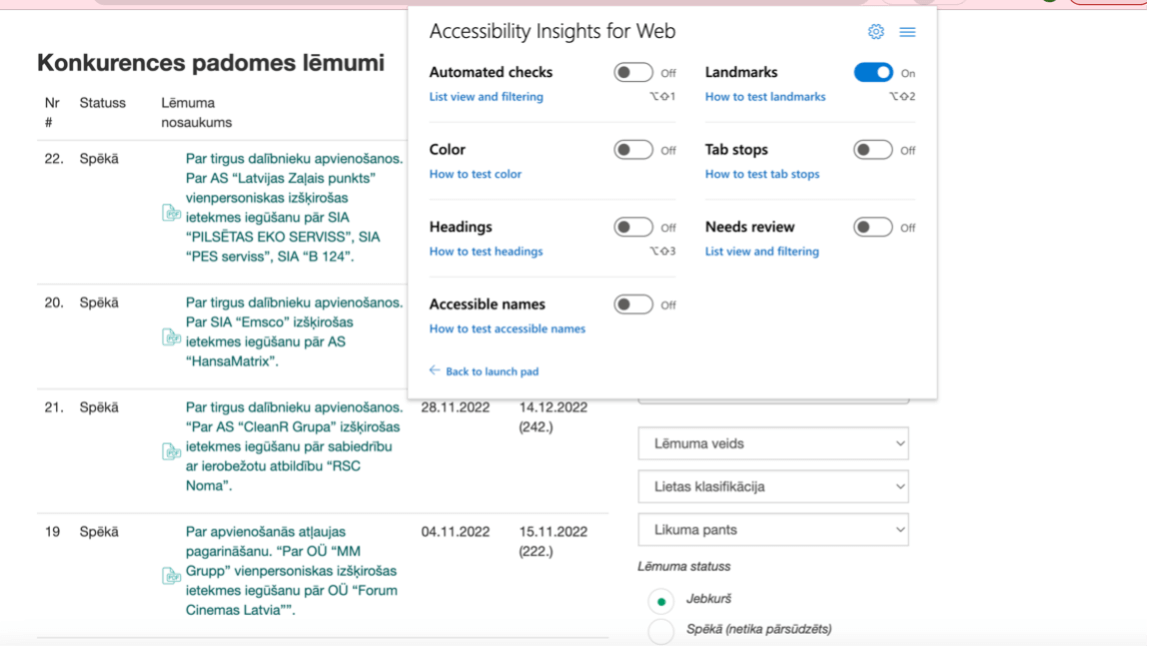The width and height of the screenshot is (1151, 650).
Task: Click Needs review List view and filtering
Action: (761, 252)
